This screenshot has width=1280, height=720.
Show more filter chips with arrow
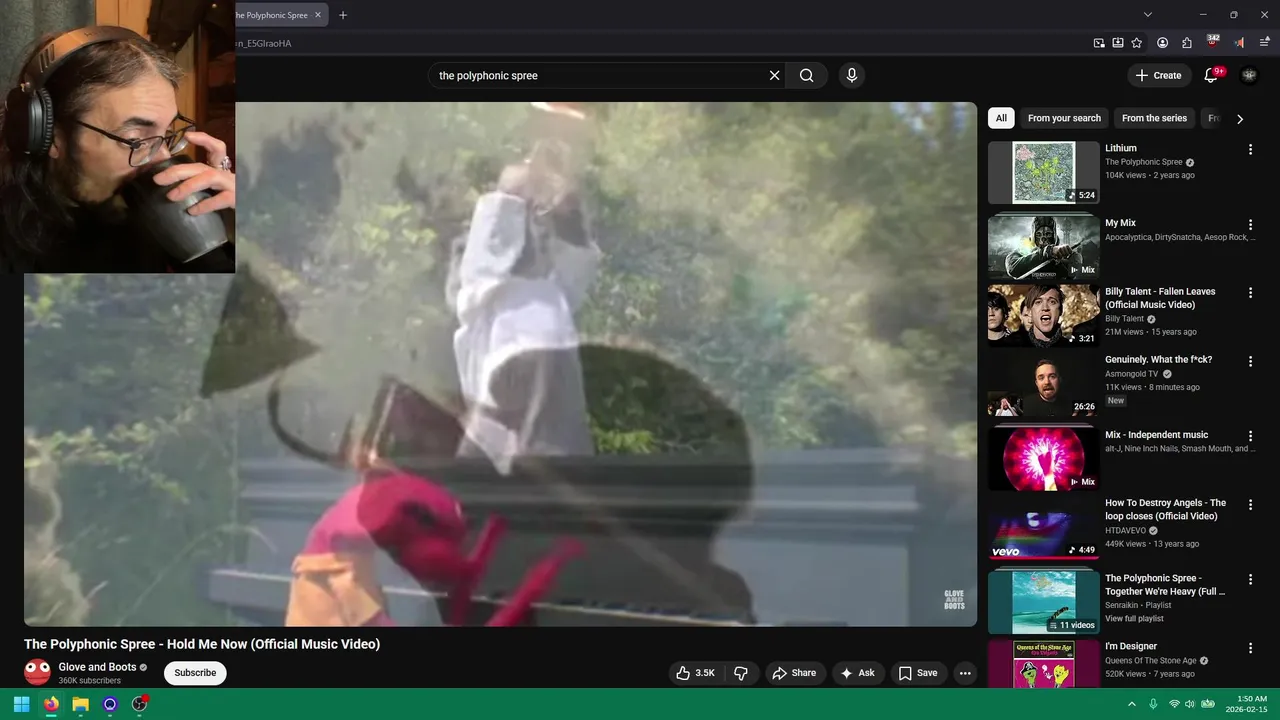[1240, 119]
